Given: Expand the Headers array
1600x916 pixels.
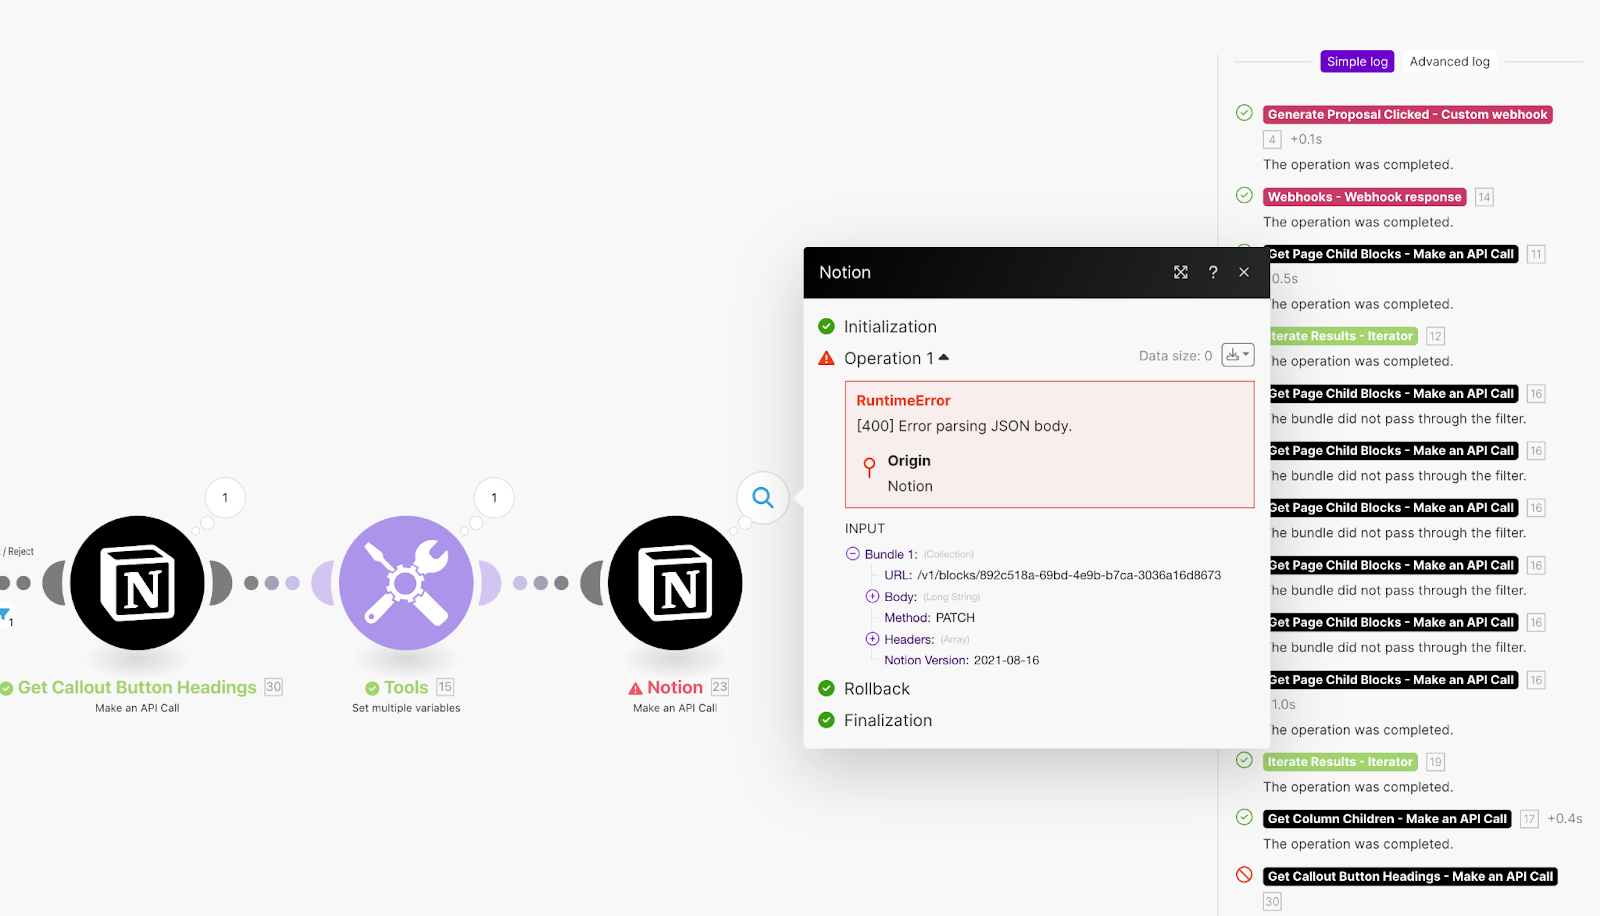Looking at the screenshot, I should [x=872, y=639].
